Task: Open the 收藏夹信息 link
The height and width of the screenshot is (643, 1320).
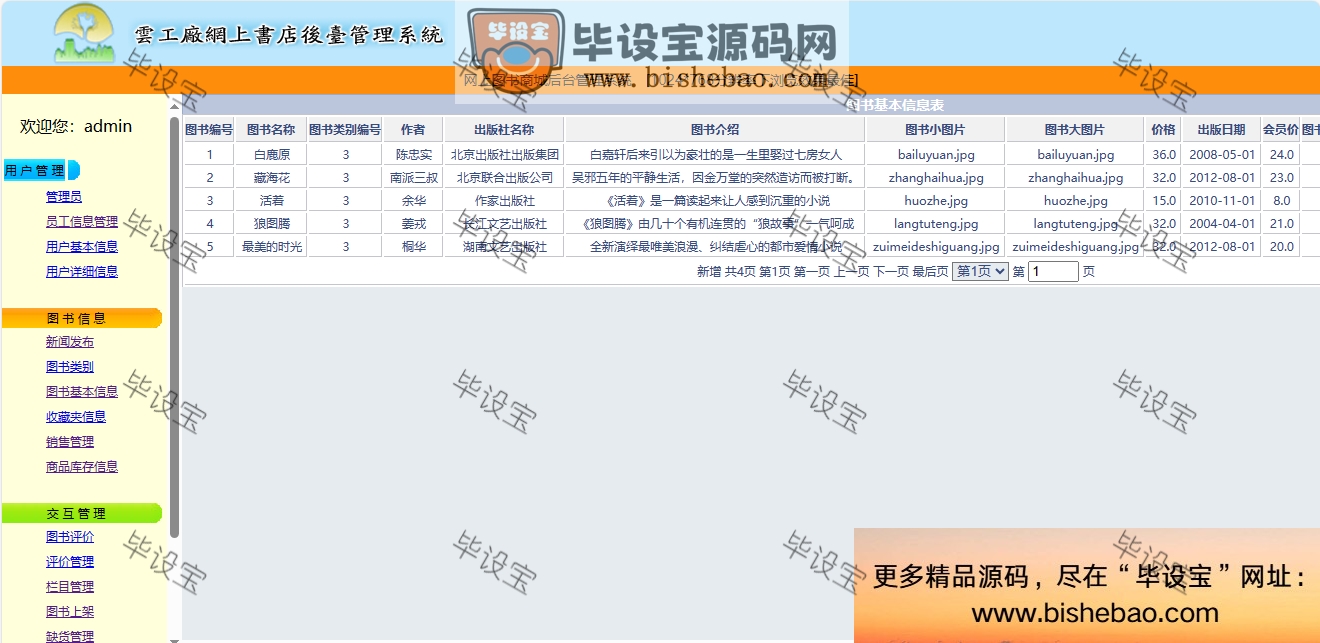Action: [76, 417]
